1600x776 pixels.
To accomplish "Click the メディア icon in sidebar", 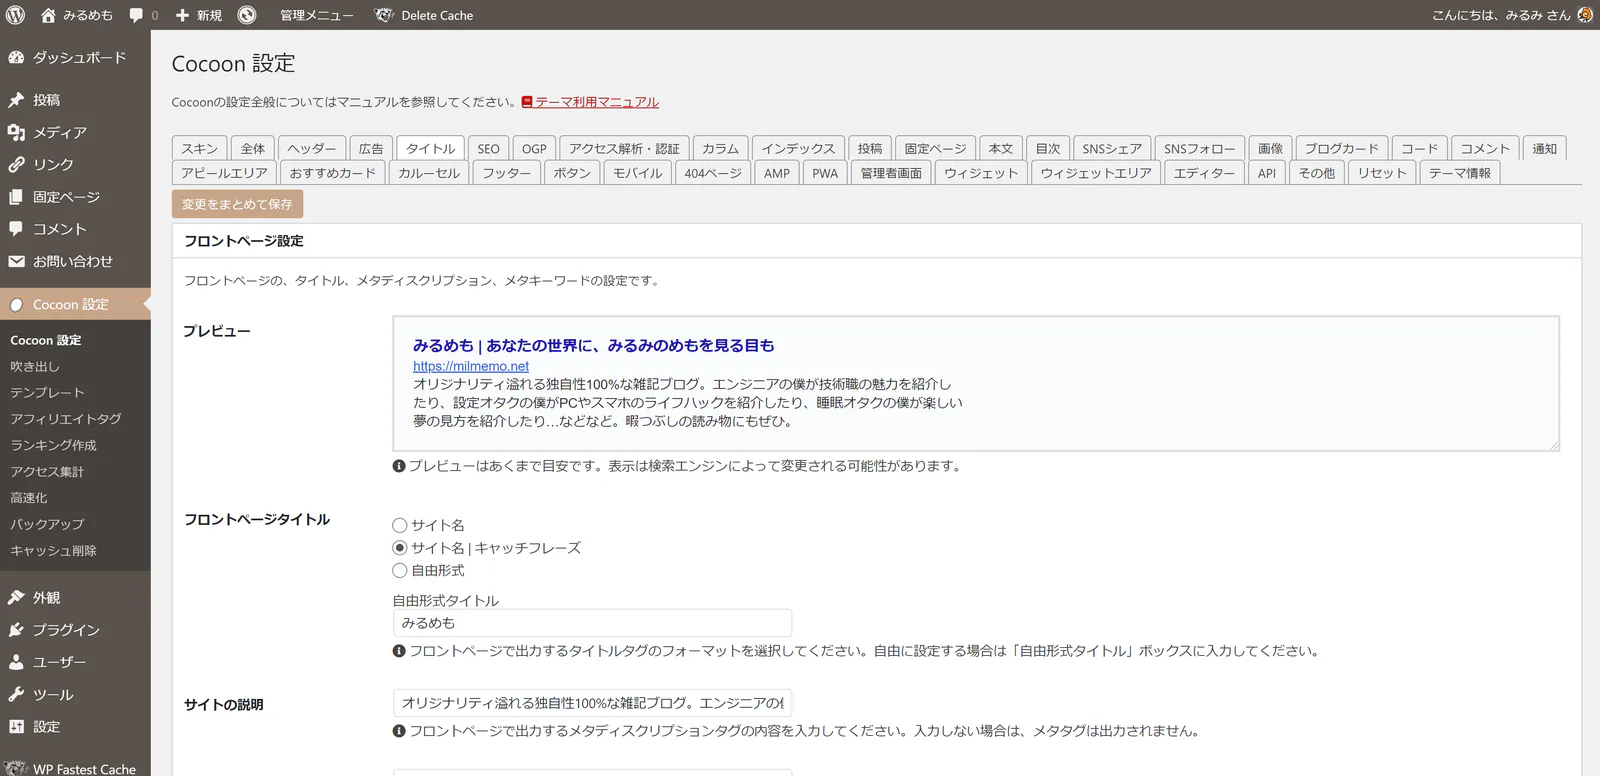I will click(16, 132).
